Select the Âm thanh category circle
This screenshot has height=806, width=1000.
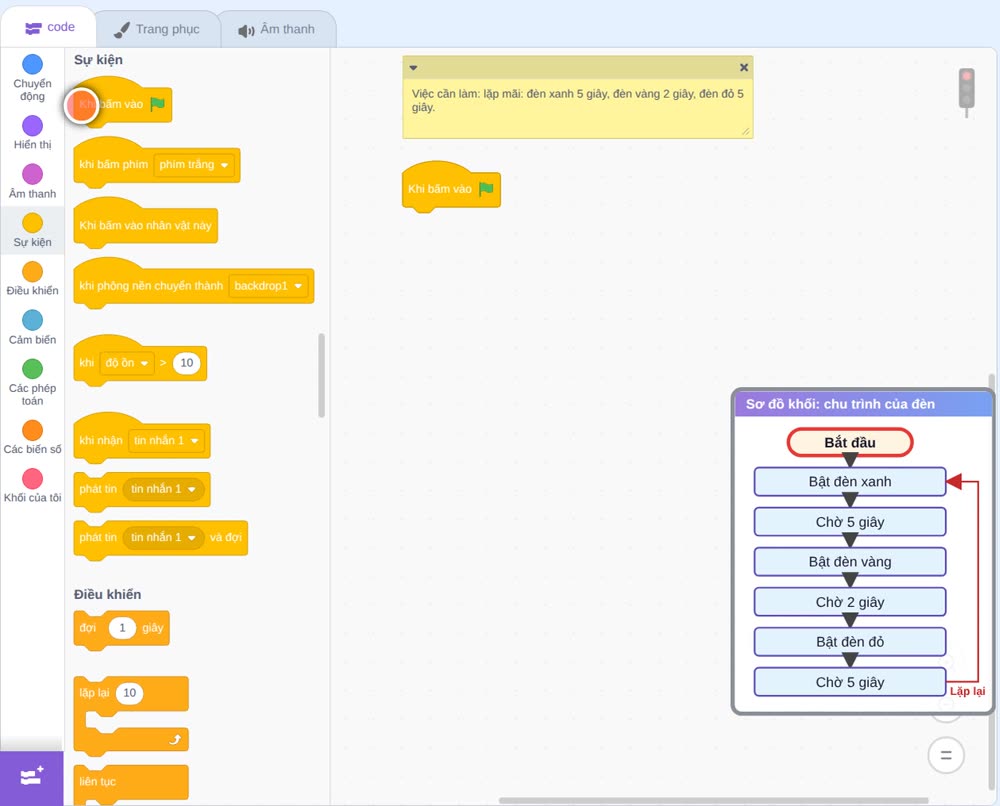pos(33,174)
